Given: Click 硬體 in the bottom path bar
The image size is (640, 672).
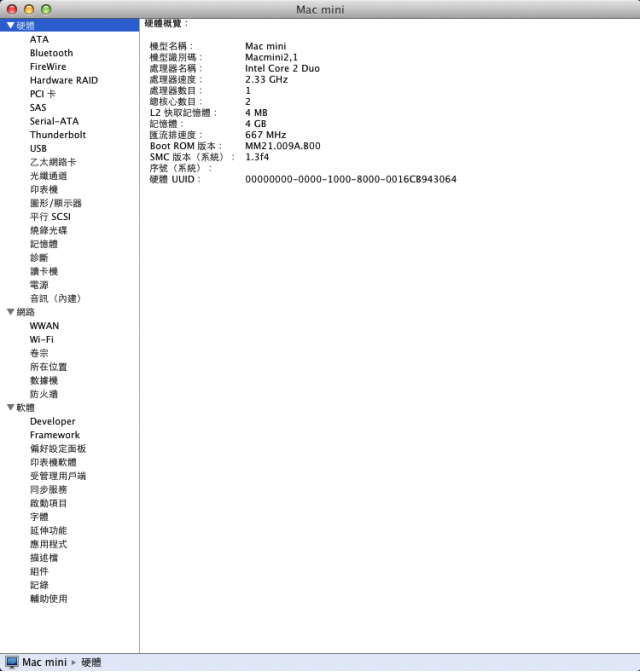Looking at the screenshot, I should (x=91, y=663).
